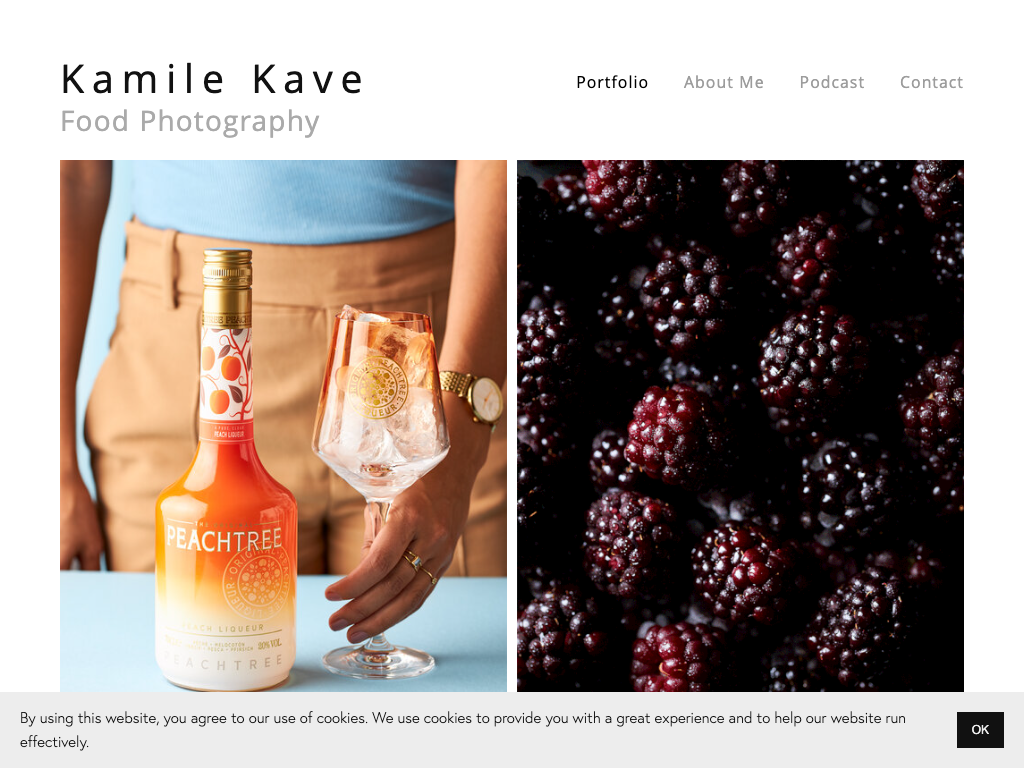The height and width of the screenshot is (768, 1024).
Task: Click the gold rings on the hand
Action: 419,567
